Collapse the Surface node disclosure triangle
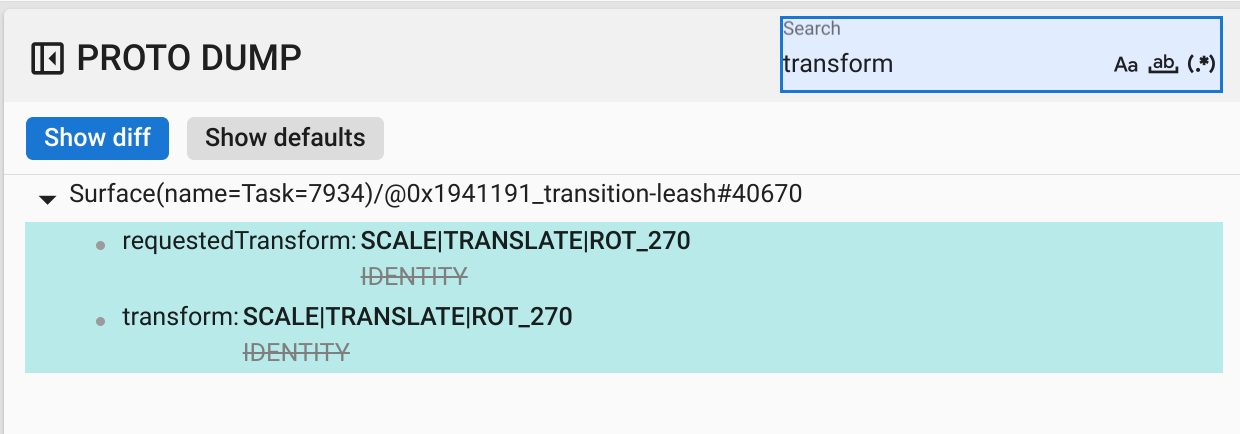Image resolution: width=1240 pixels, height=434 pixels. pos(47,199)
